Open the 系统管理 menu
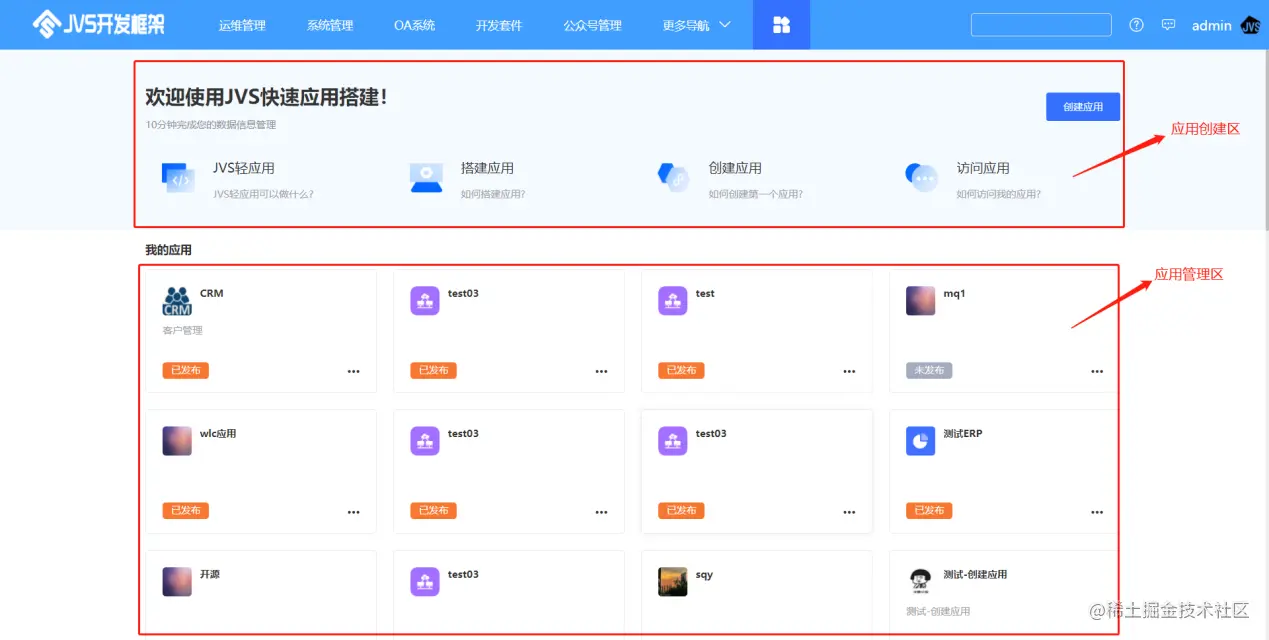The height and width of the screenshot is (640, 1269). click(330, 25)
